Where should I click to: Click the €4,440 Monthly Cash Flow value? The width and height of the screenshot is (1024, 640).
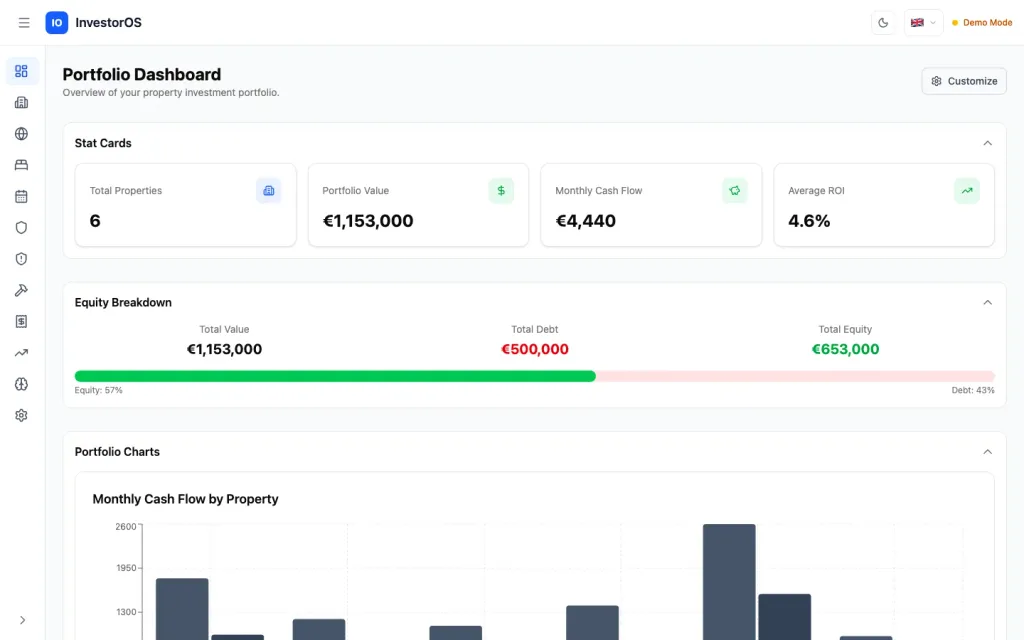pos(585,221)
